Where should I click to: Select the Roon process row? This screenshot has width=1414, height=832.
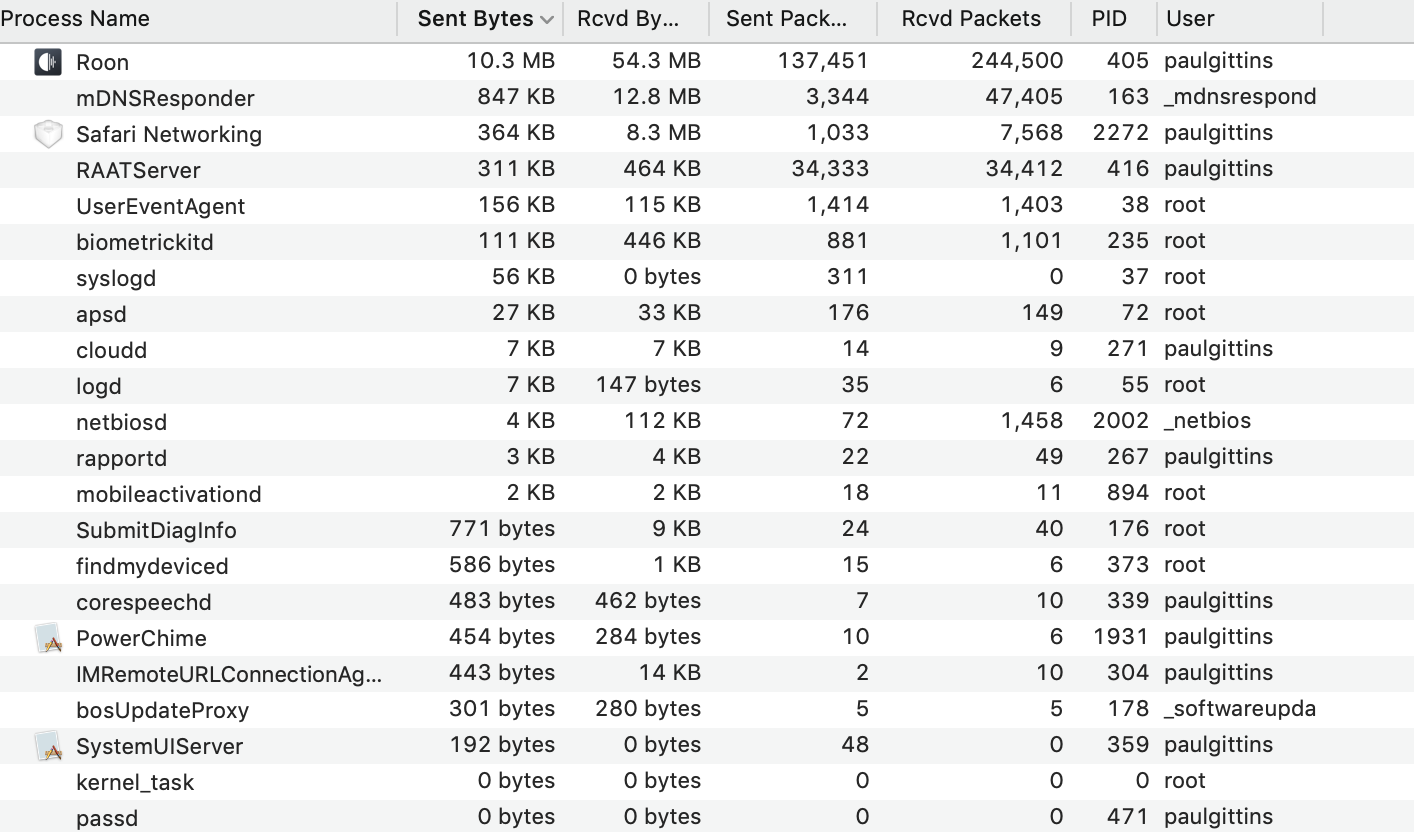707,62
